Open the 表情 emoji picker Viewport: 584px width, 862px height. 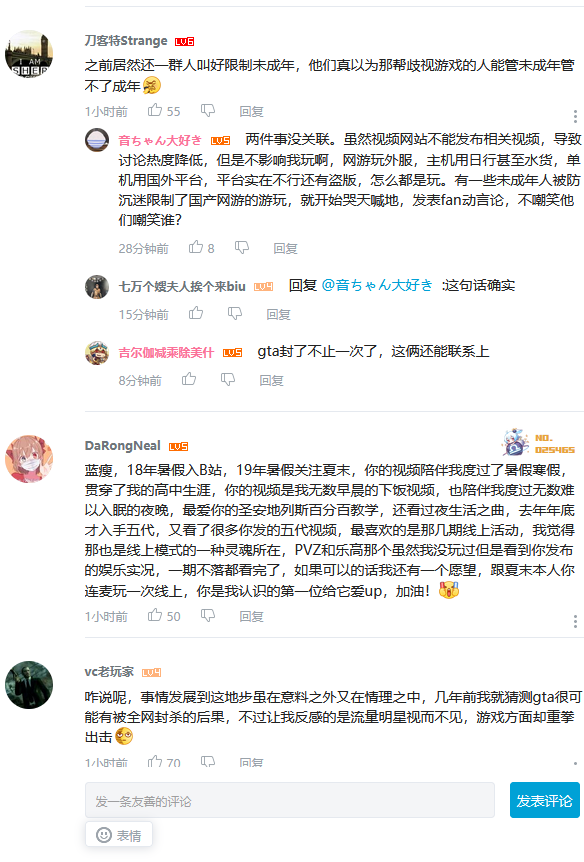119,835
